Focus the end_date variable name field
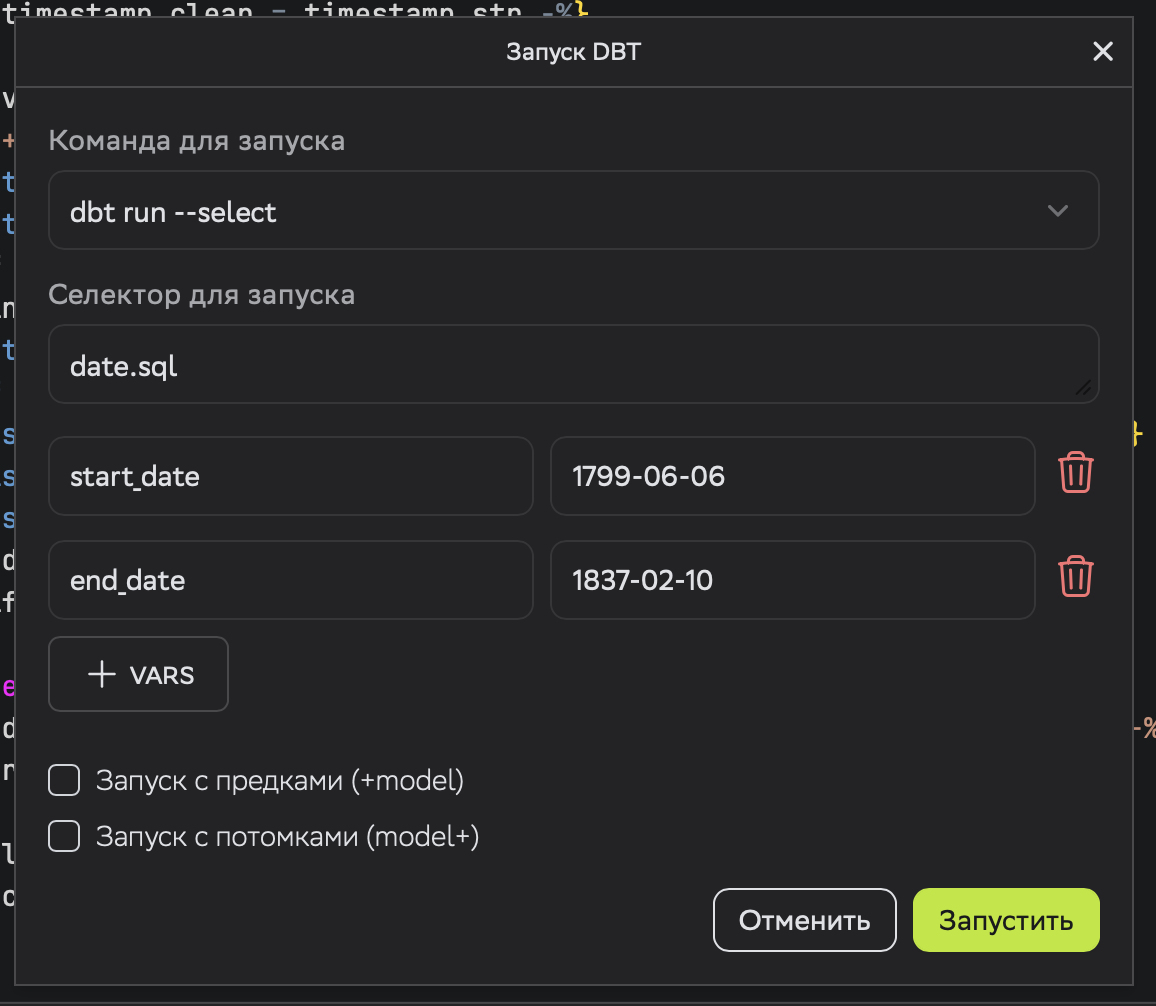This screenshot has height=1006, width=1156. click(x=290, y=580)
